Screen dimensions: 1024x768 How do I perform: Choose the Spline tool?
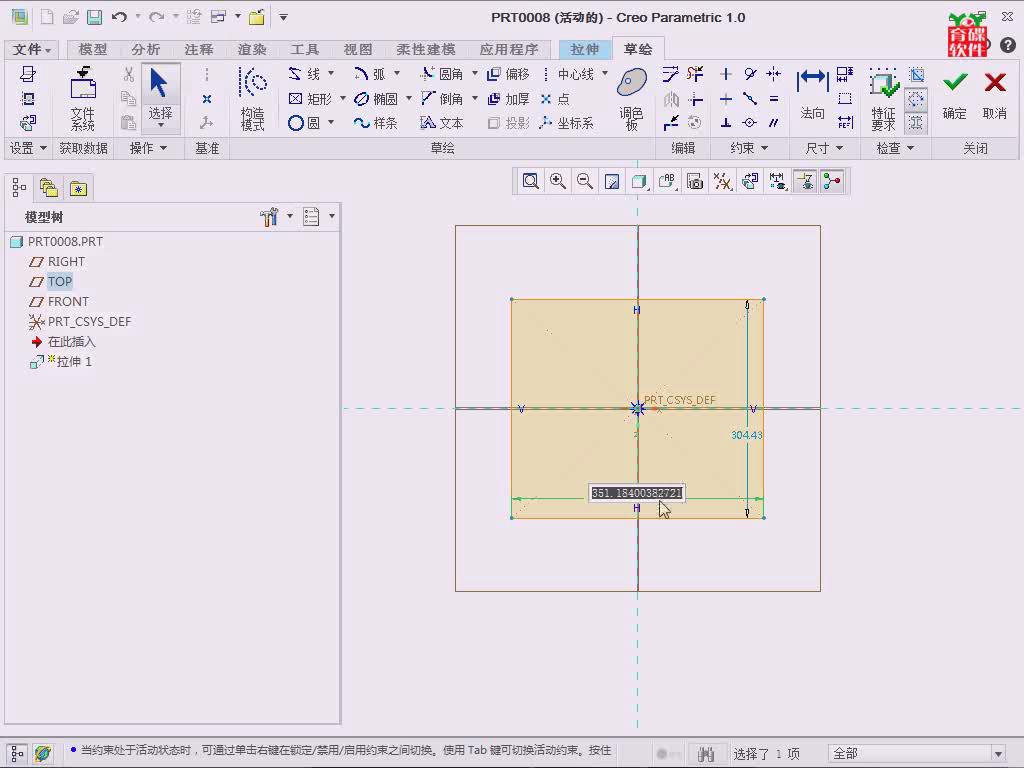376,123
